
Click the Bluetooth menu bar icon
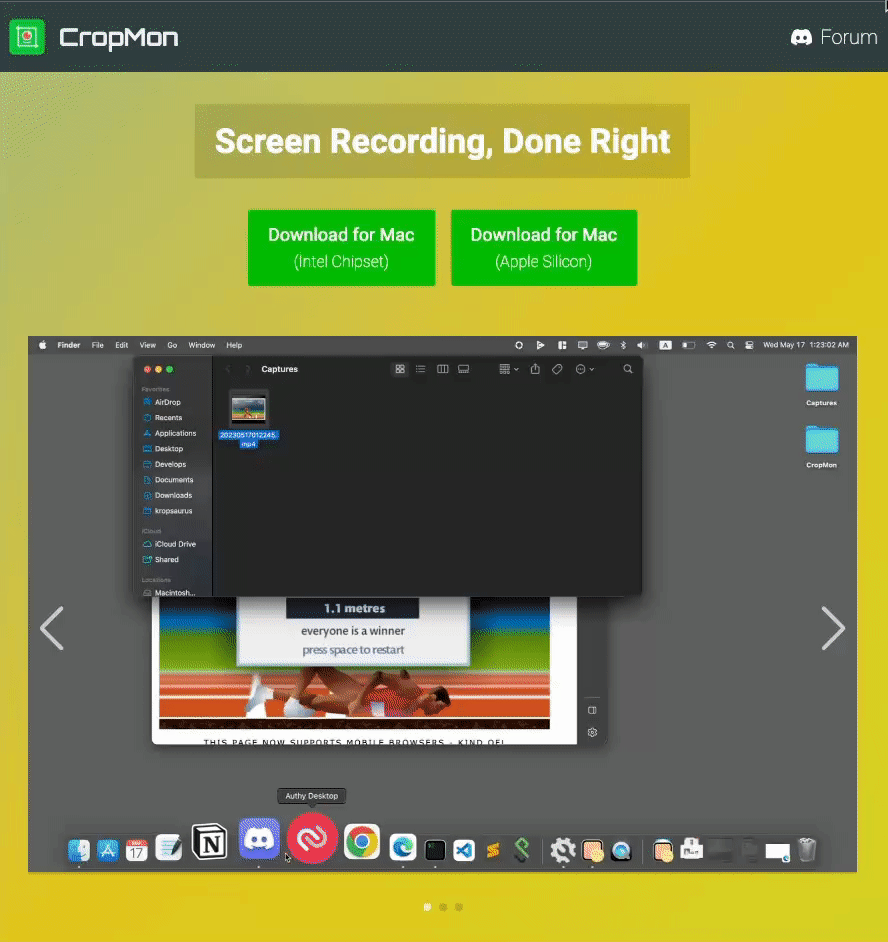coord(623,345)
